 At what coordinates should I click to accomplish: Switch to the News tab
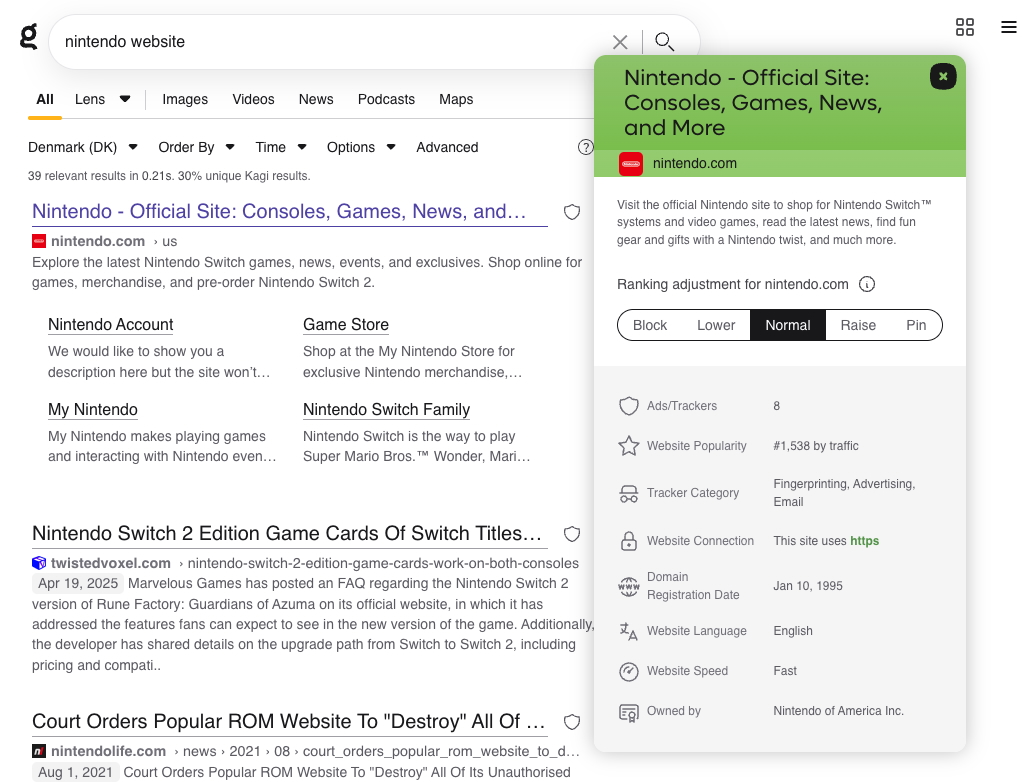point(315,99)
